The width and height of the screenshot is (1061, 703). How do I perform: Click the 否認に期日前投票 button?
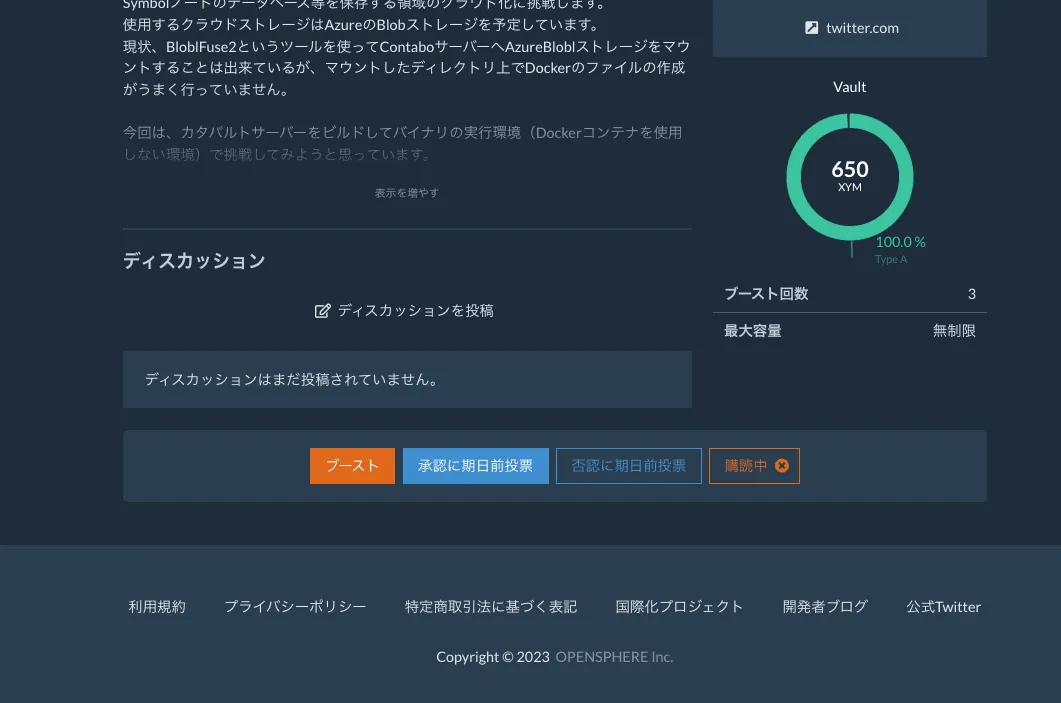tap(628, 466)
